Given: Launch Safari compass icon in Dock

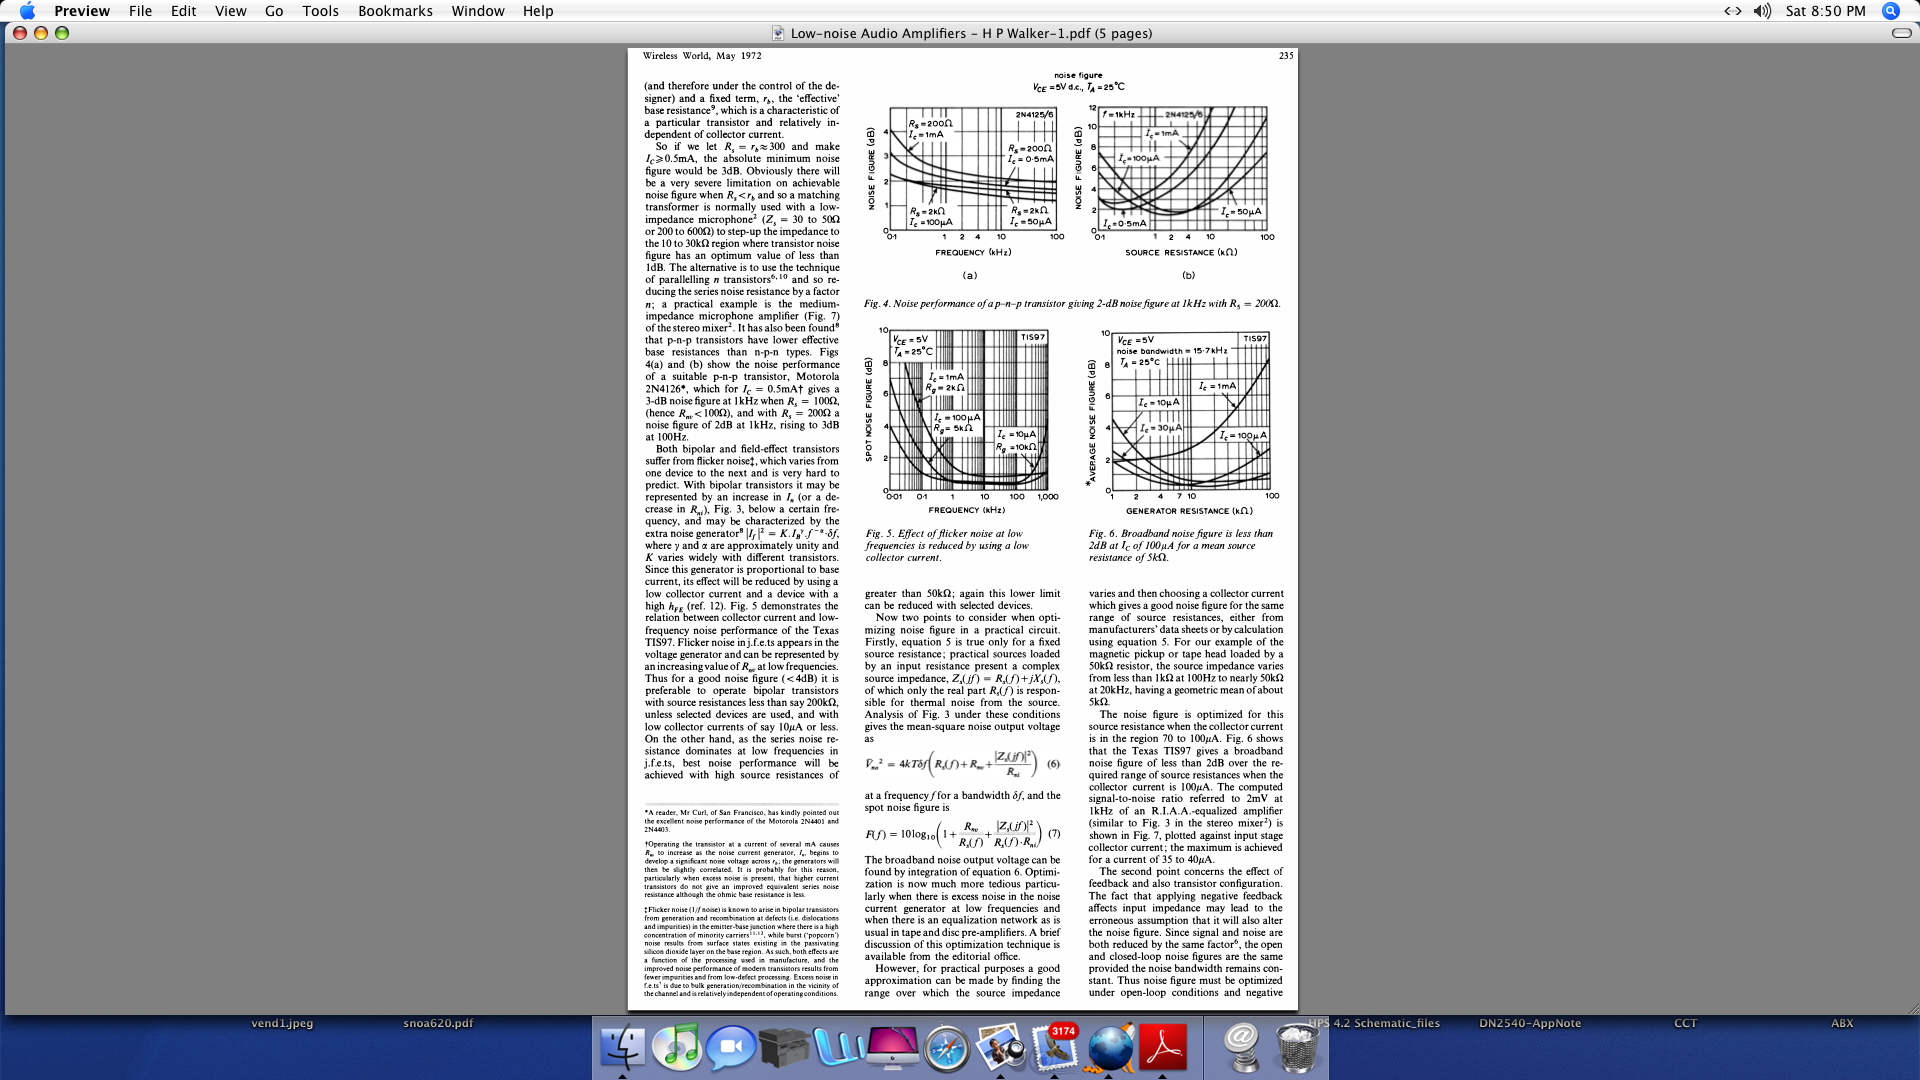Looking at the screenshot, I should pyautogui.click(x=947, y=1048).
